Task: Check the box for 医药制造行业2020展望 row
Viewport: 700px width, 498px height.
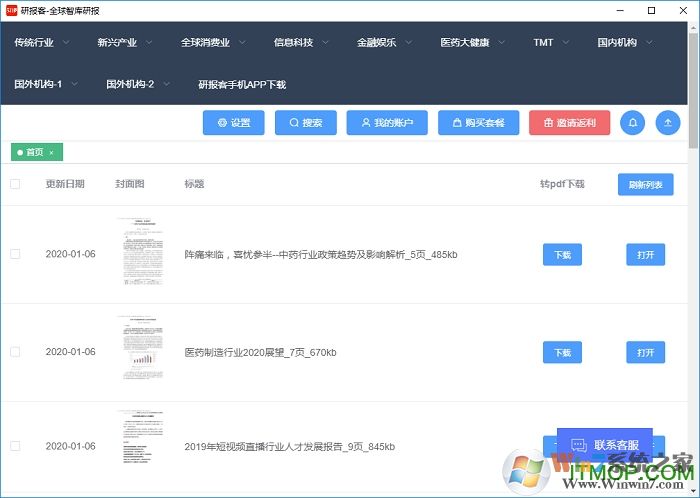Action: pos(15,352)
